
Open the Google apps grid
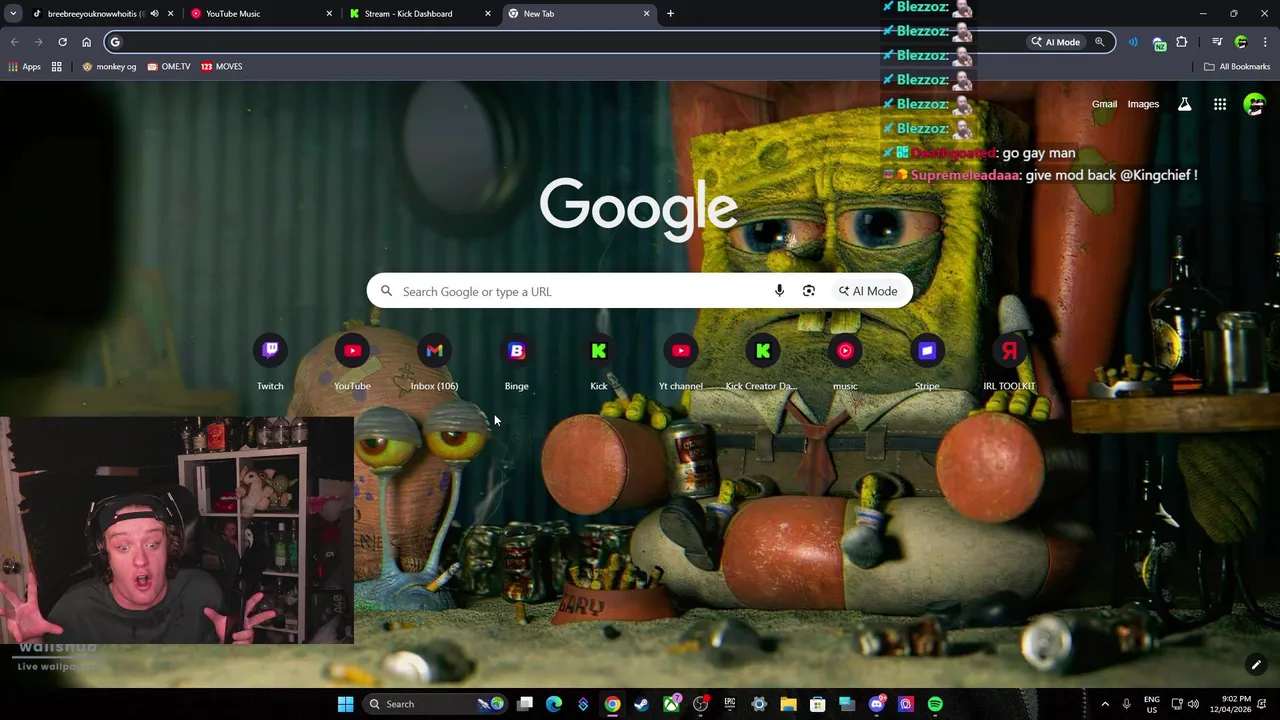click(1220, 104)
